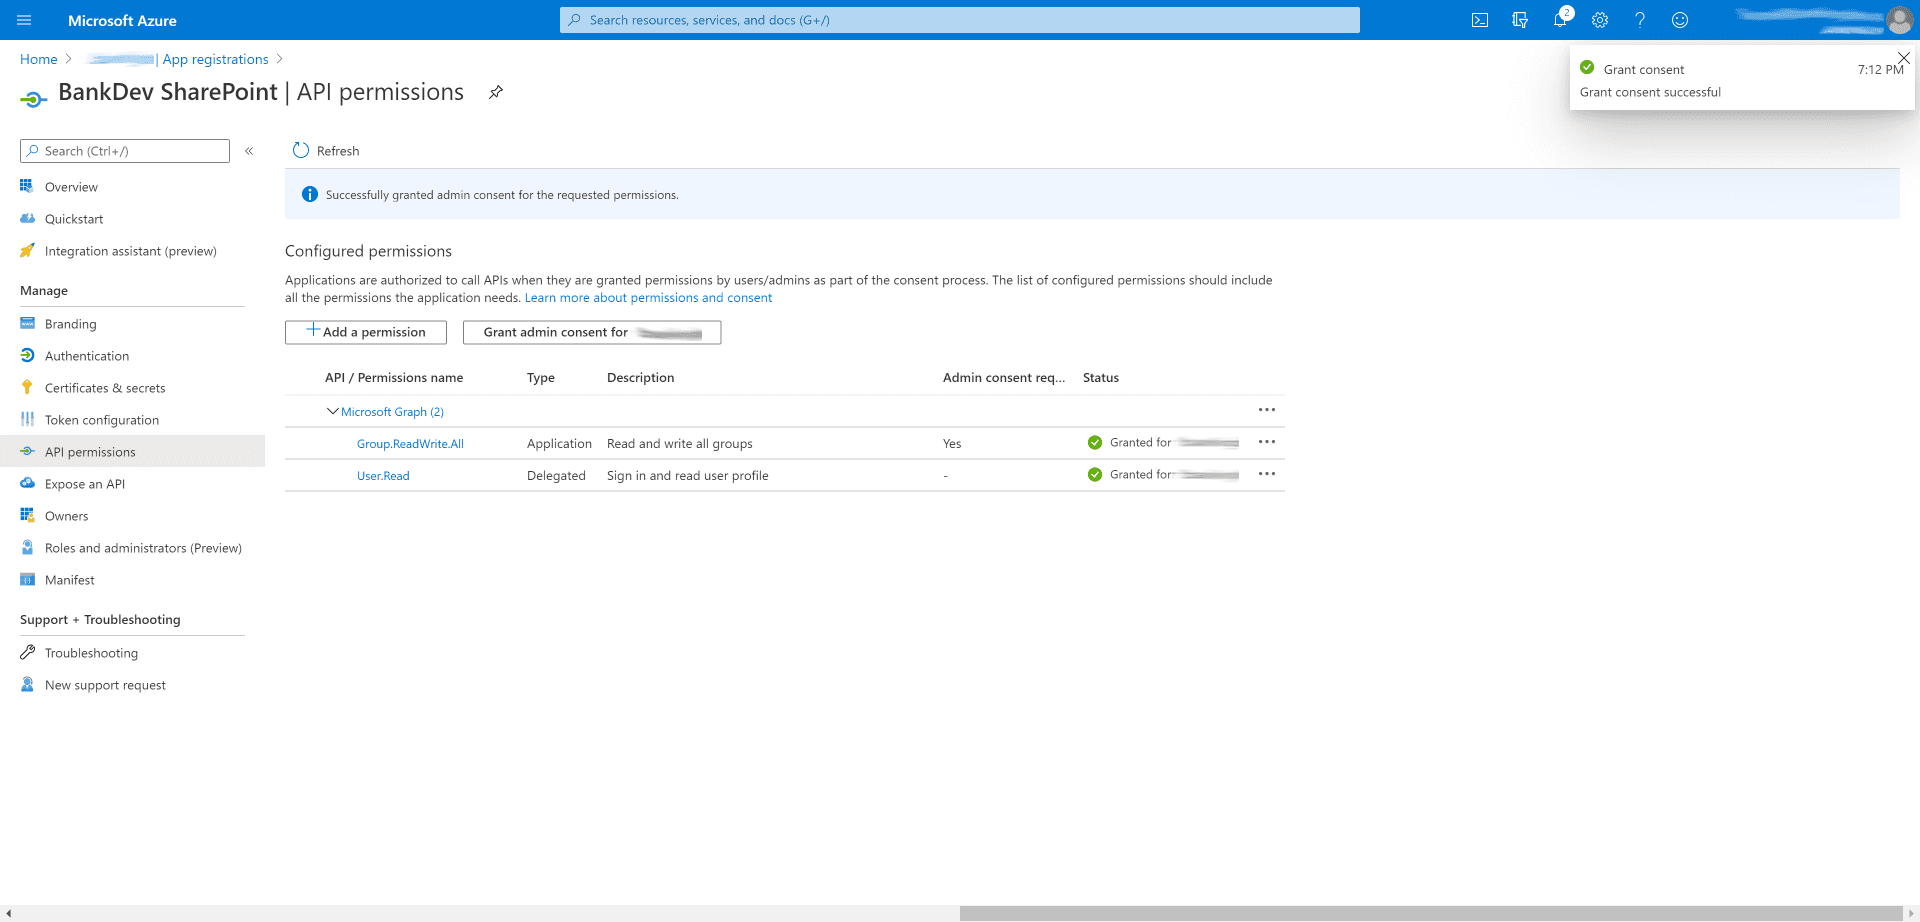Open more options for User.Read row
The image size is (1920, 922).
point(1267,474)
